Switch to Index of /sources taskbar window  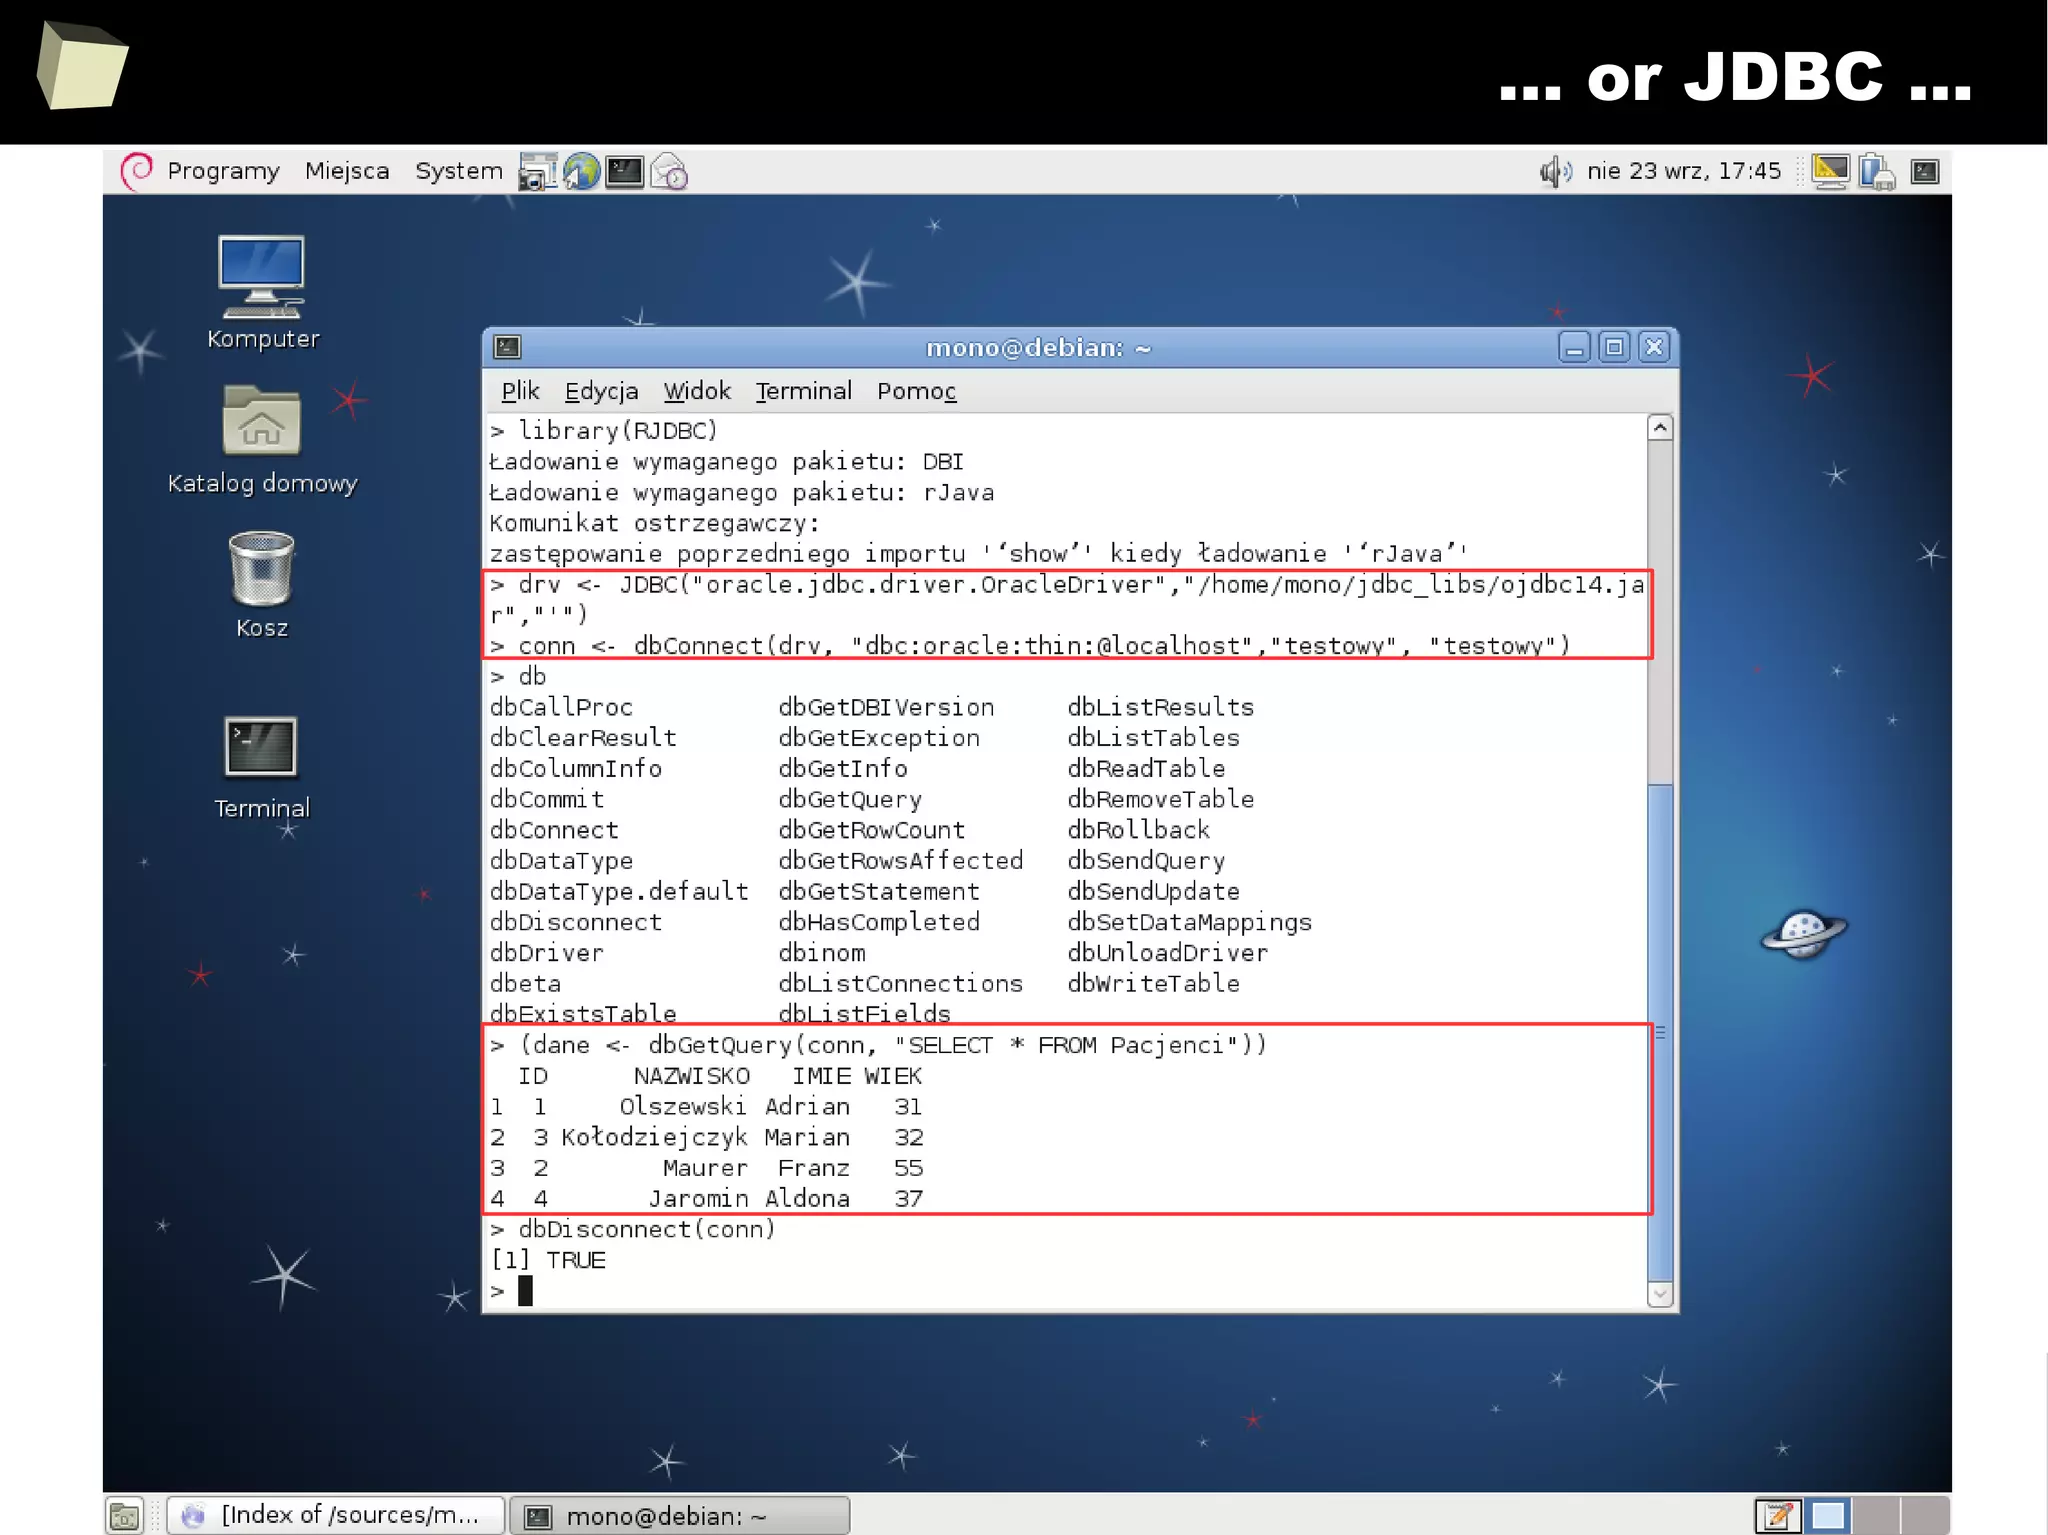pos(336,1515)
